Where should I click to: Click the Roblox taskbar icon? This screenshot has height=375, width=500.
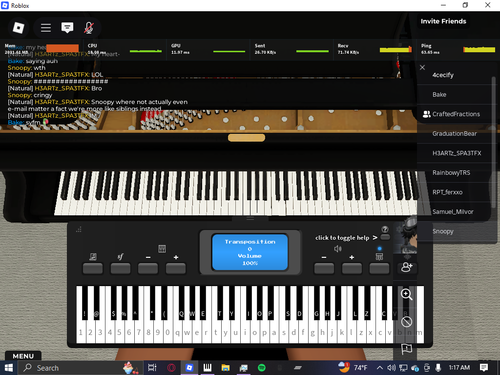189,368
